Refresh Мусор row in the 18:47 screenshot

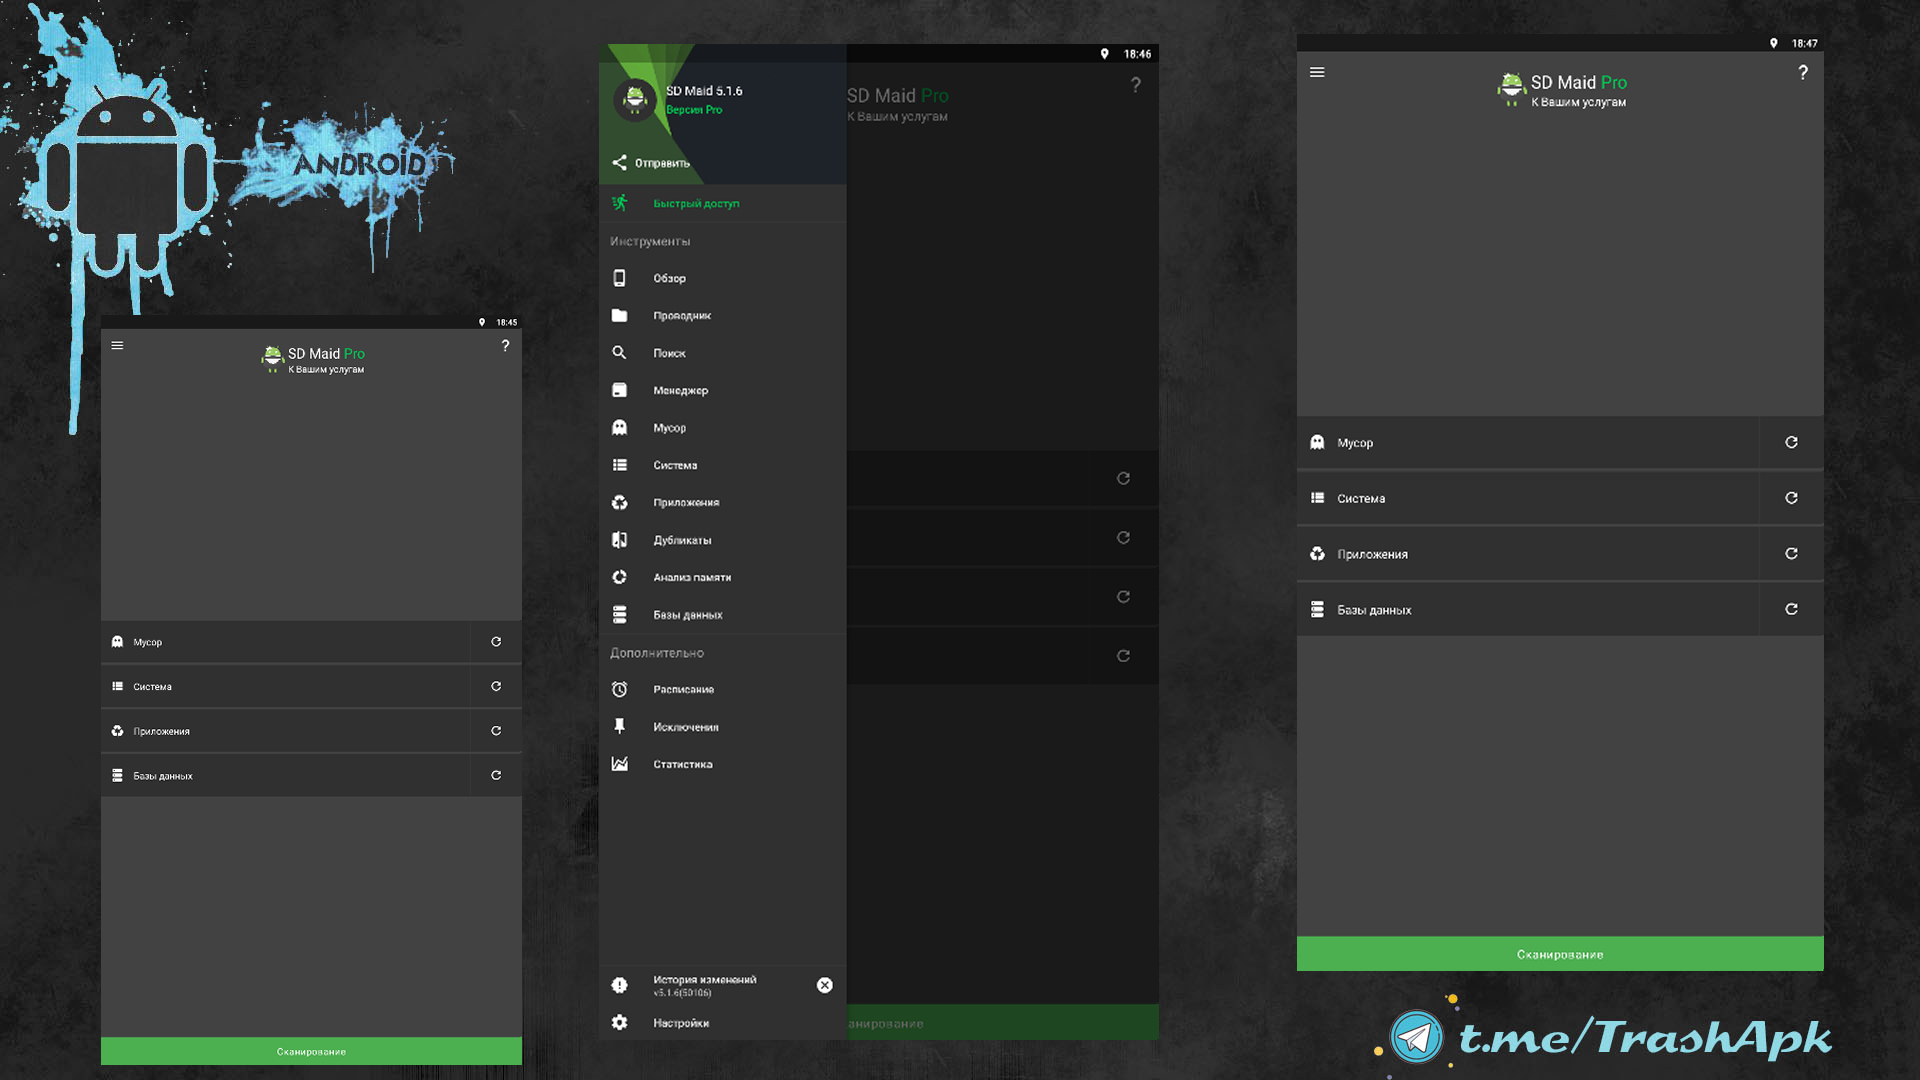[x=1791, y=442]
